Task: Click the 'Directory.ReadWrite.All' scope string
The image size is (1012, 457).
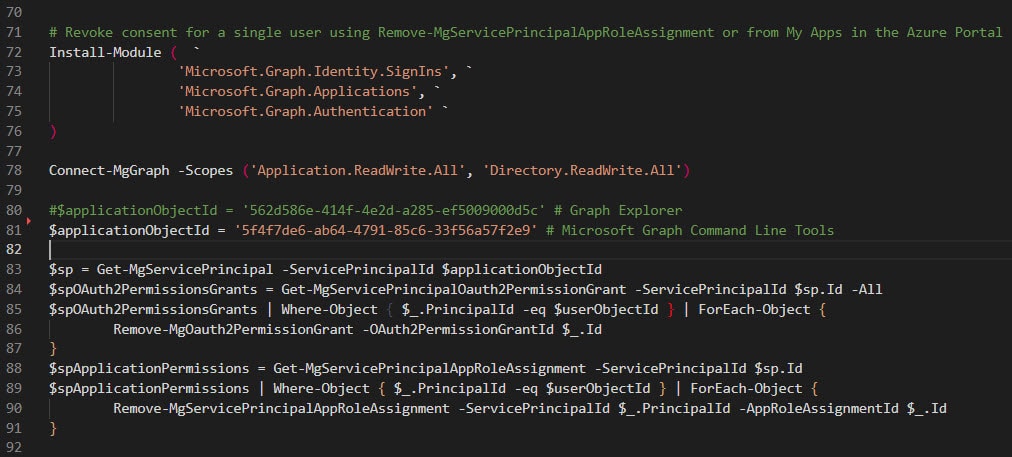Action: 583,170
